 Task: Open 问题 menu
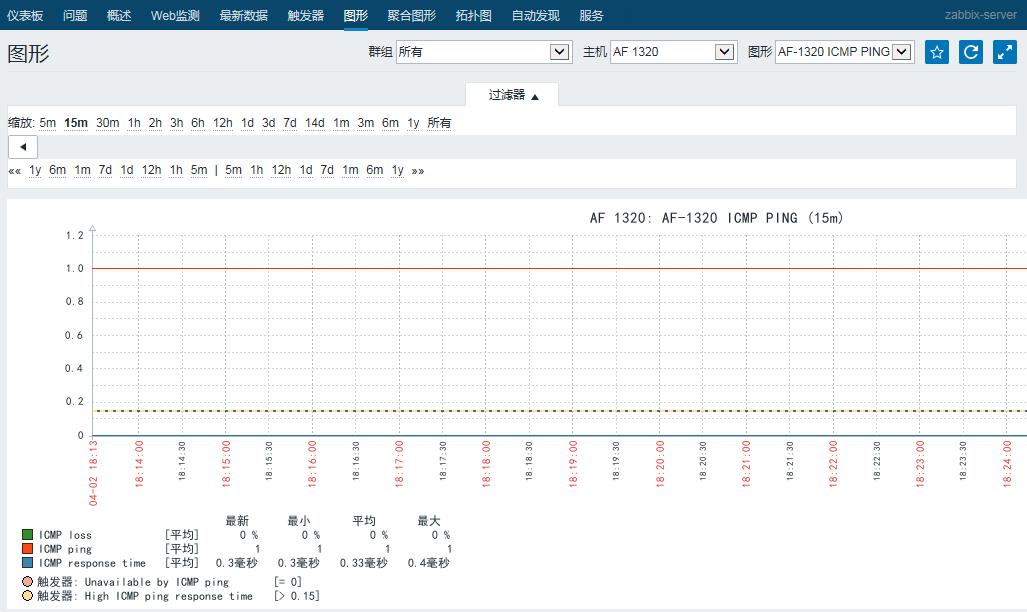(75, 16)
